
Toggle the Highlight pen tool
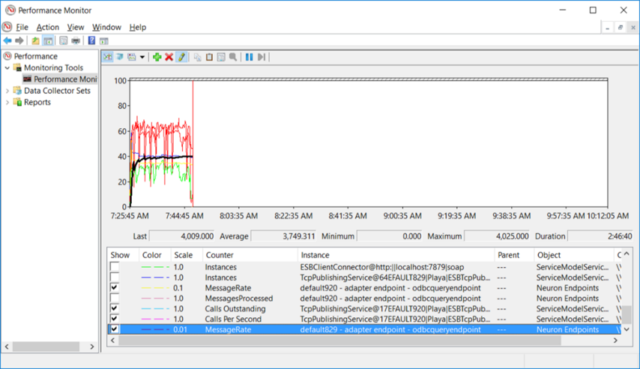pos(182,57)
